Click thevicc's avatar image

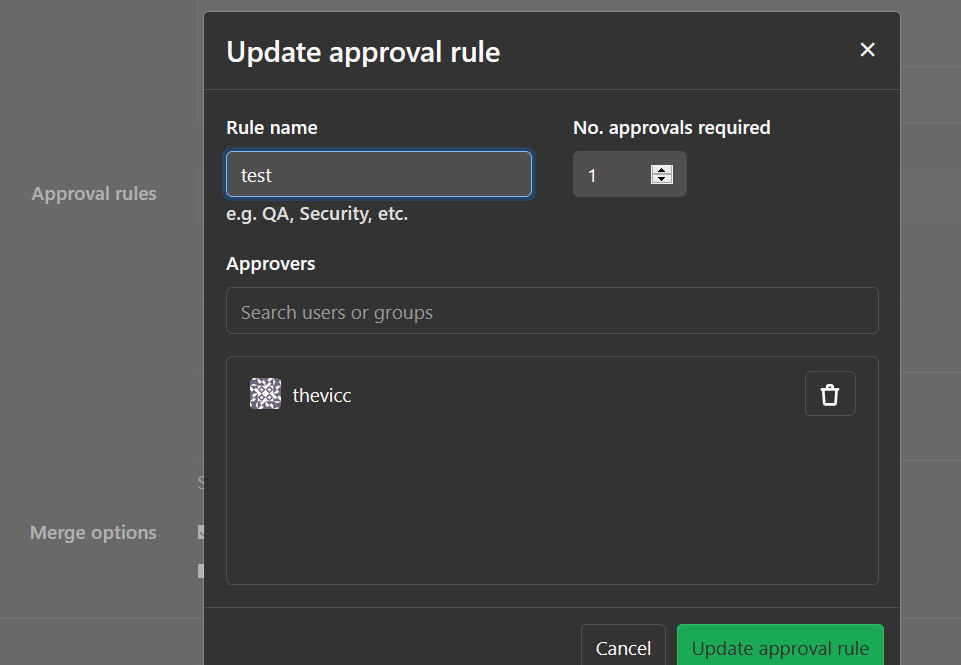[265, 394]
